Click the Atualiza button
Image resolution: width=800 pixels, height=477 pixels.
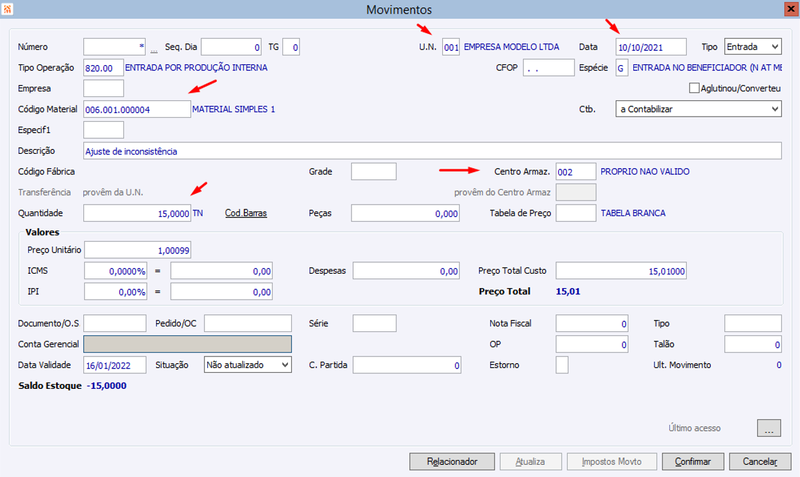tap(530, 461)
